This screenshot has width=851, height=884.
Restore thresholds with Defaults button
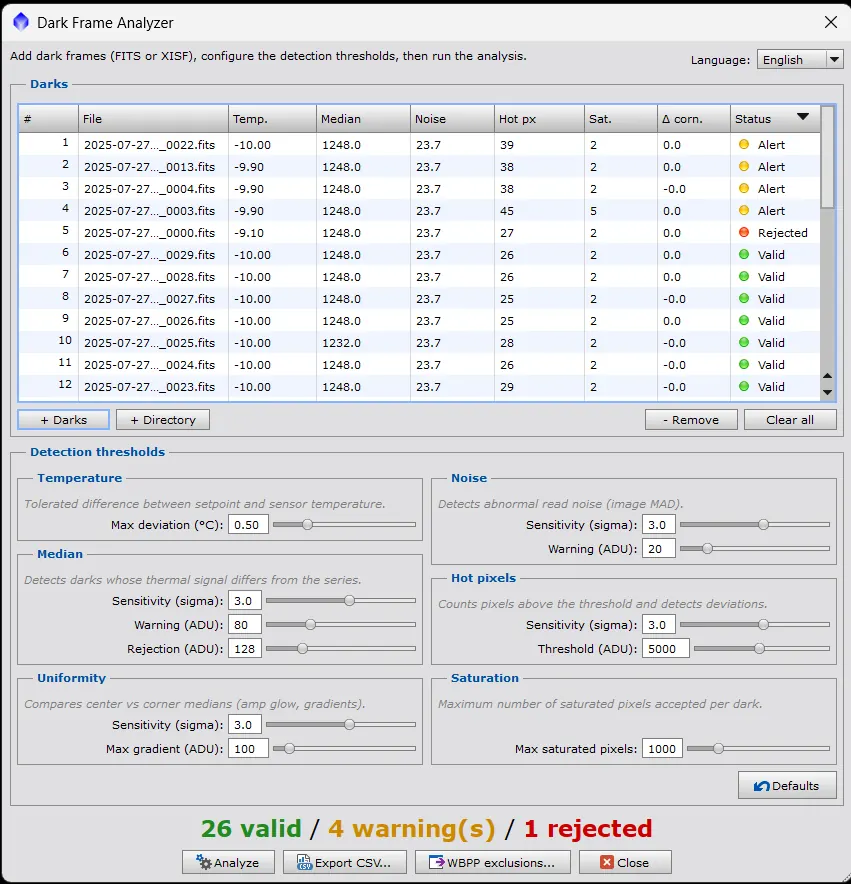pyautogui.click(x=787, y=785)
